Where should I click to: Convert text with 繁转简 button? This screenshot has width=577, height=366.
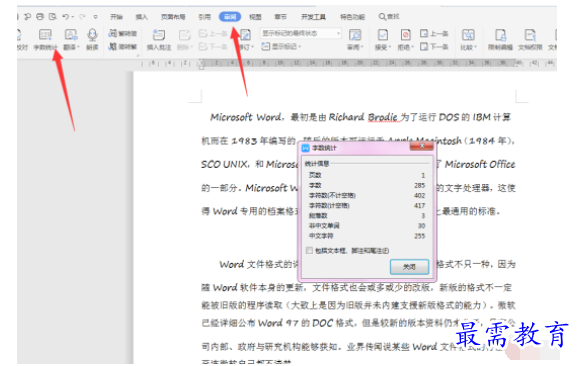(123, 33)
